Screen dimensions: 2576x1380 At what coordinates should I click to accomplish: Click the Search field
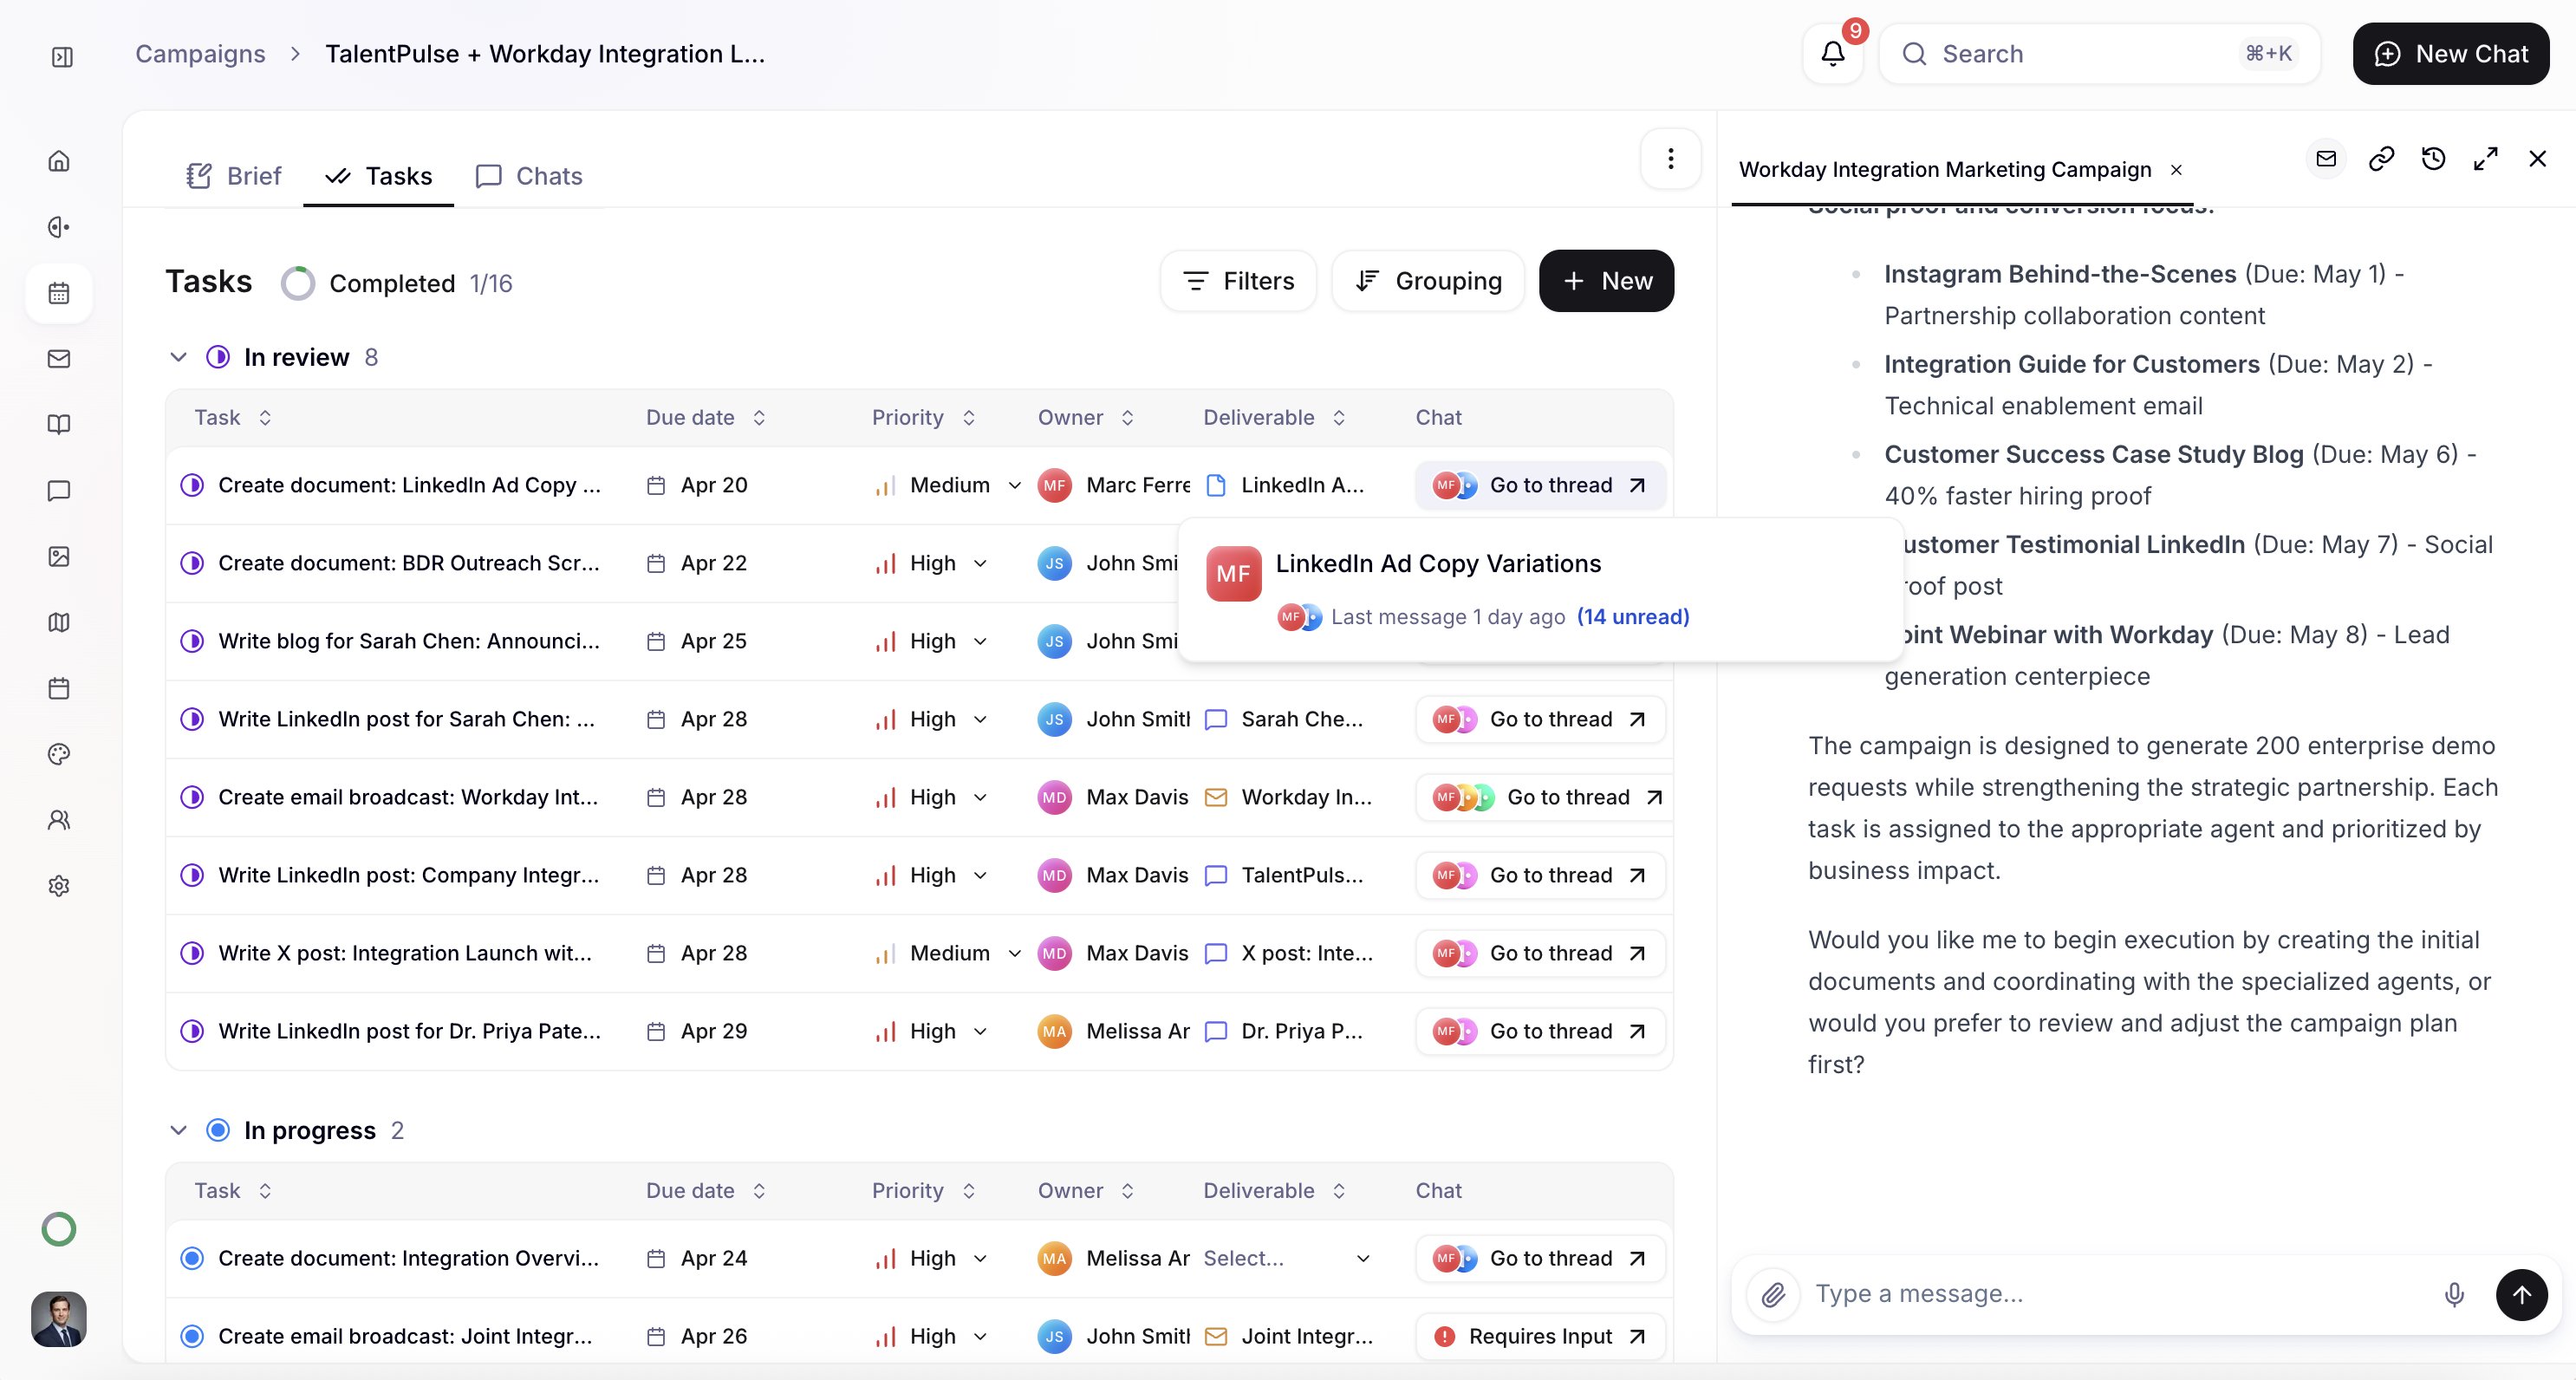pyautogui.click(x=2100, y=54)
